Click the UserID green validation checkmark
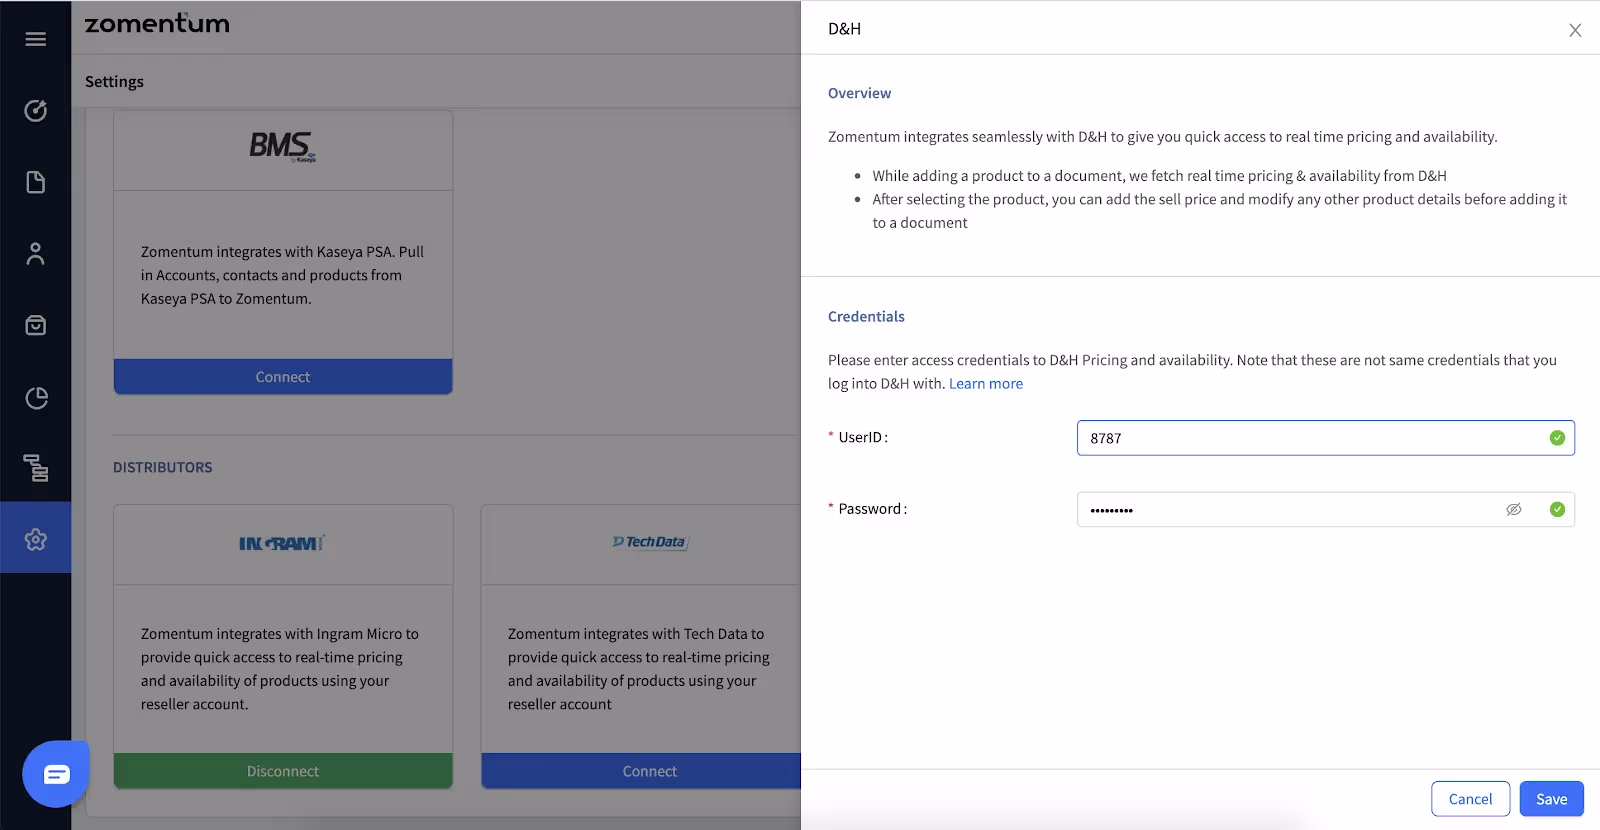The height and width of the screenshot is (830, 1600). [1557, 438]
